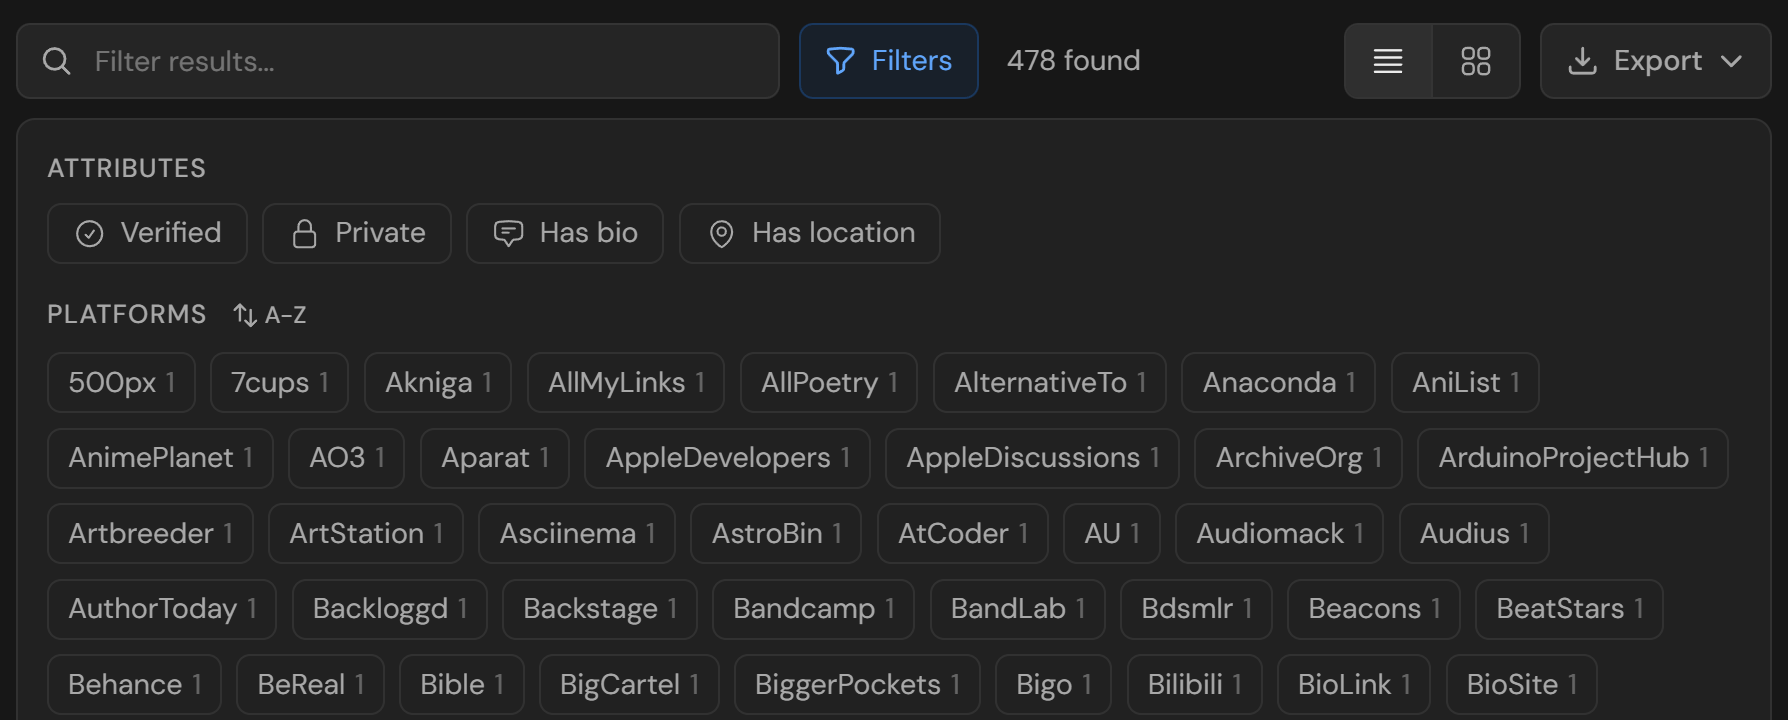This screenshot has width=1788, height=720.
Task: Filter results by ArchiveOrg
Action: click(1299, 458)
